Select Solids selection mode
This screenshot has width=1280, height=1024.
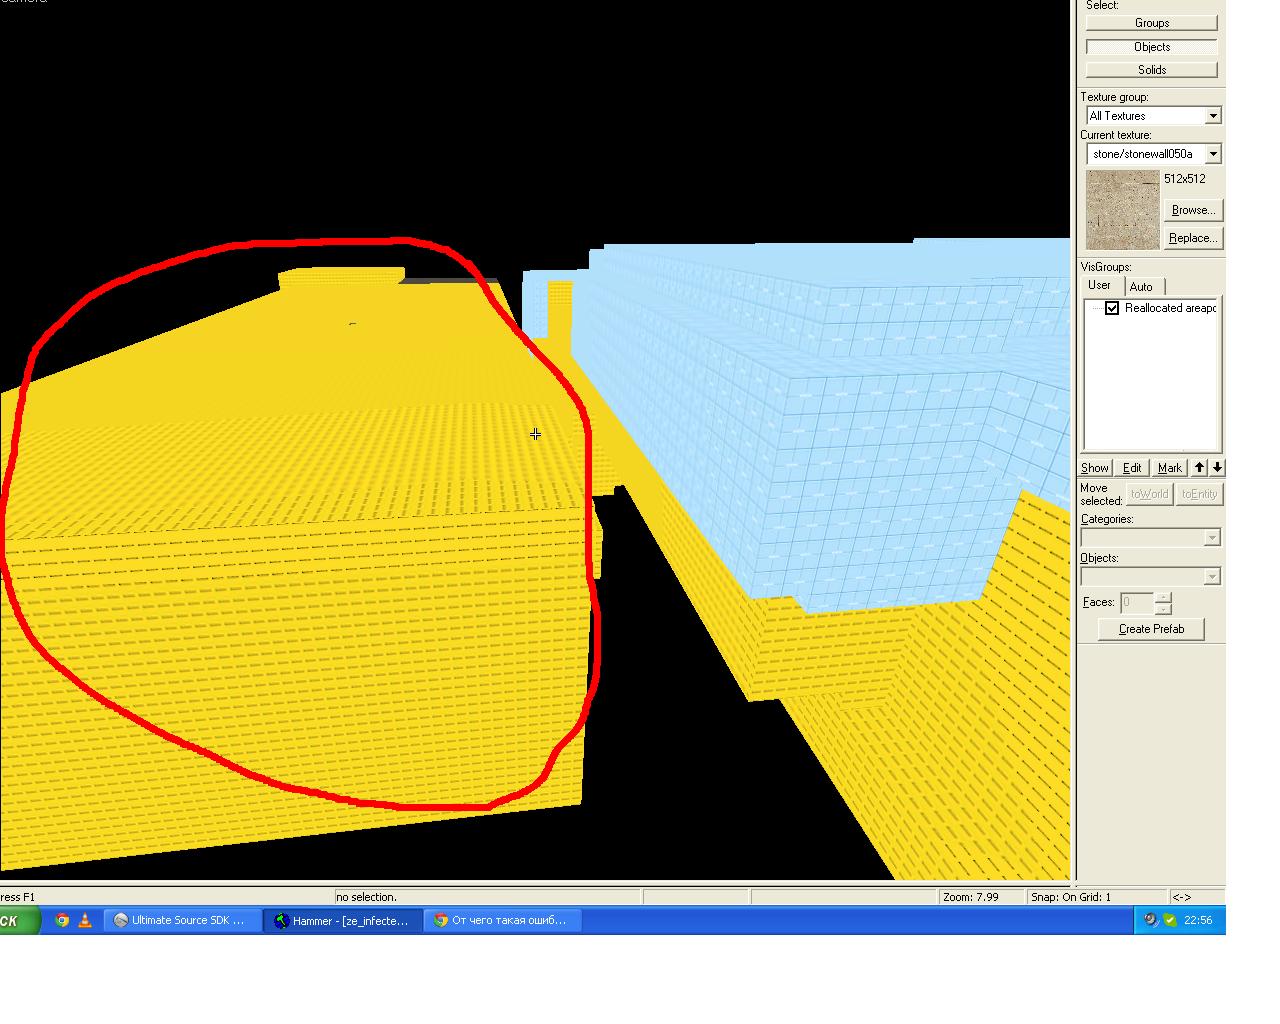pyautogui.click(x=1151, y=70)
